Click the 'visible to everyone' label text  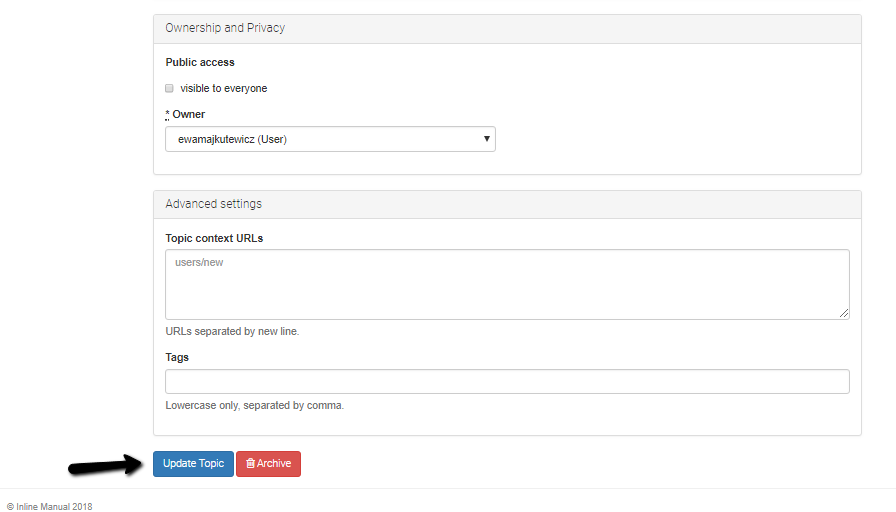tap(223, 89)
